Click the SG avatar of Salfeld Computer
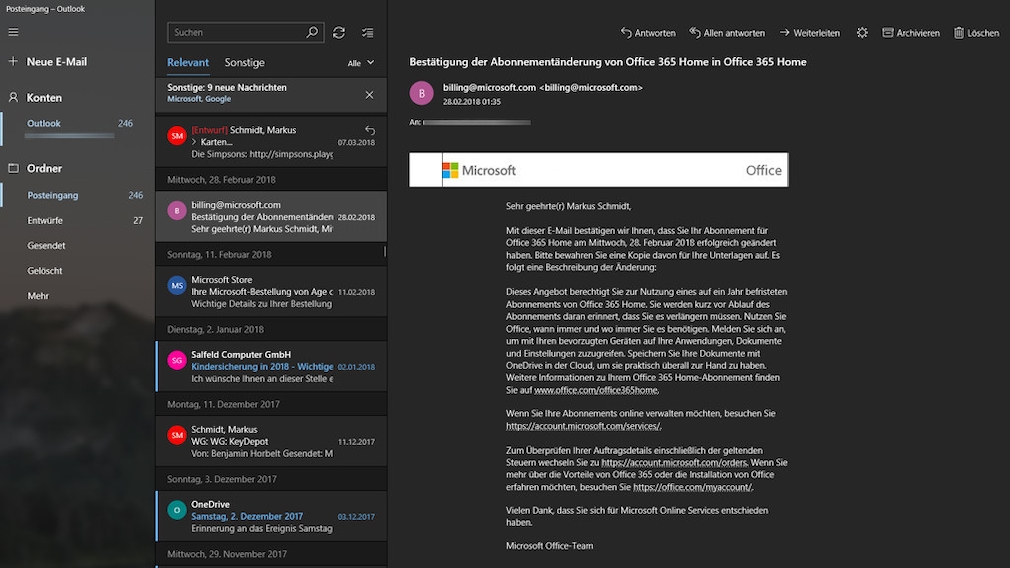The height and width of the screenshot is (568, 1010). [x=176, y=360]
